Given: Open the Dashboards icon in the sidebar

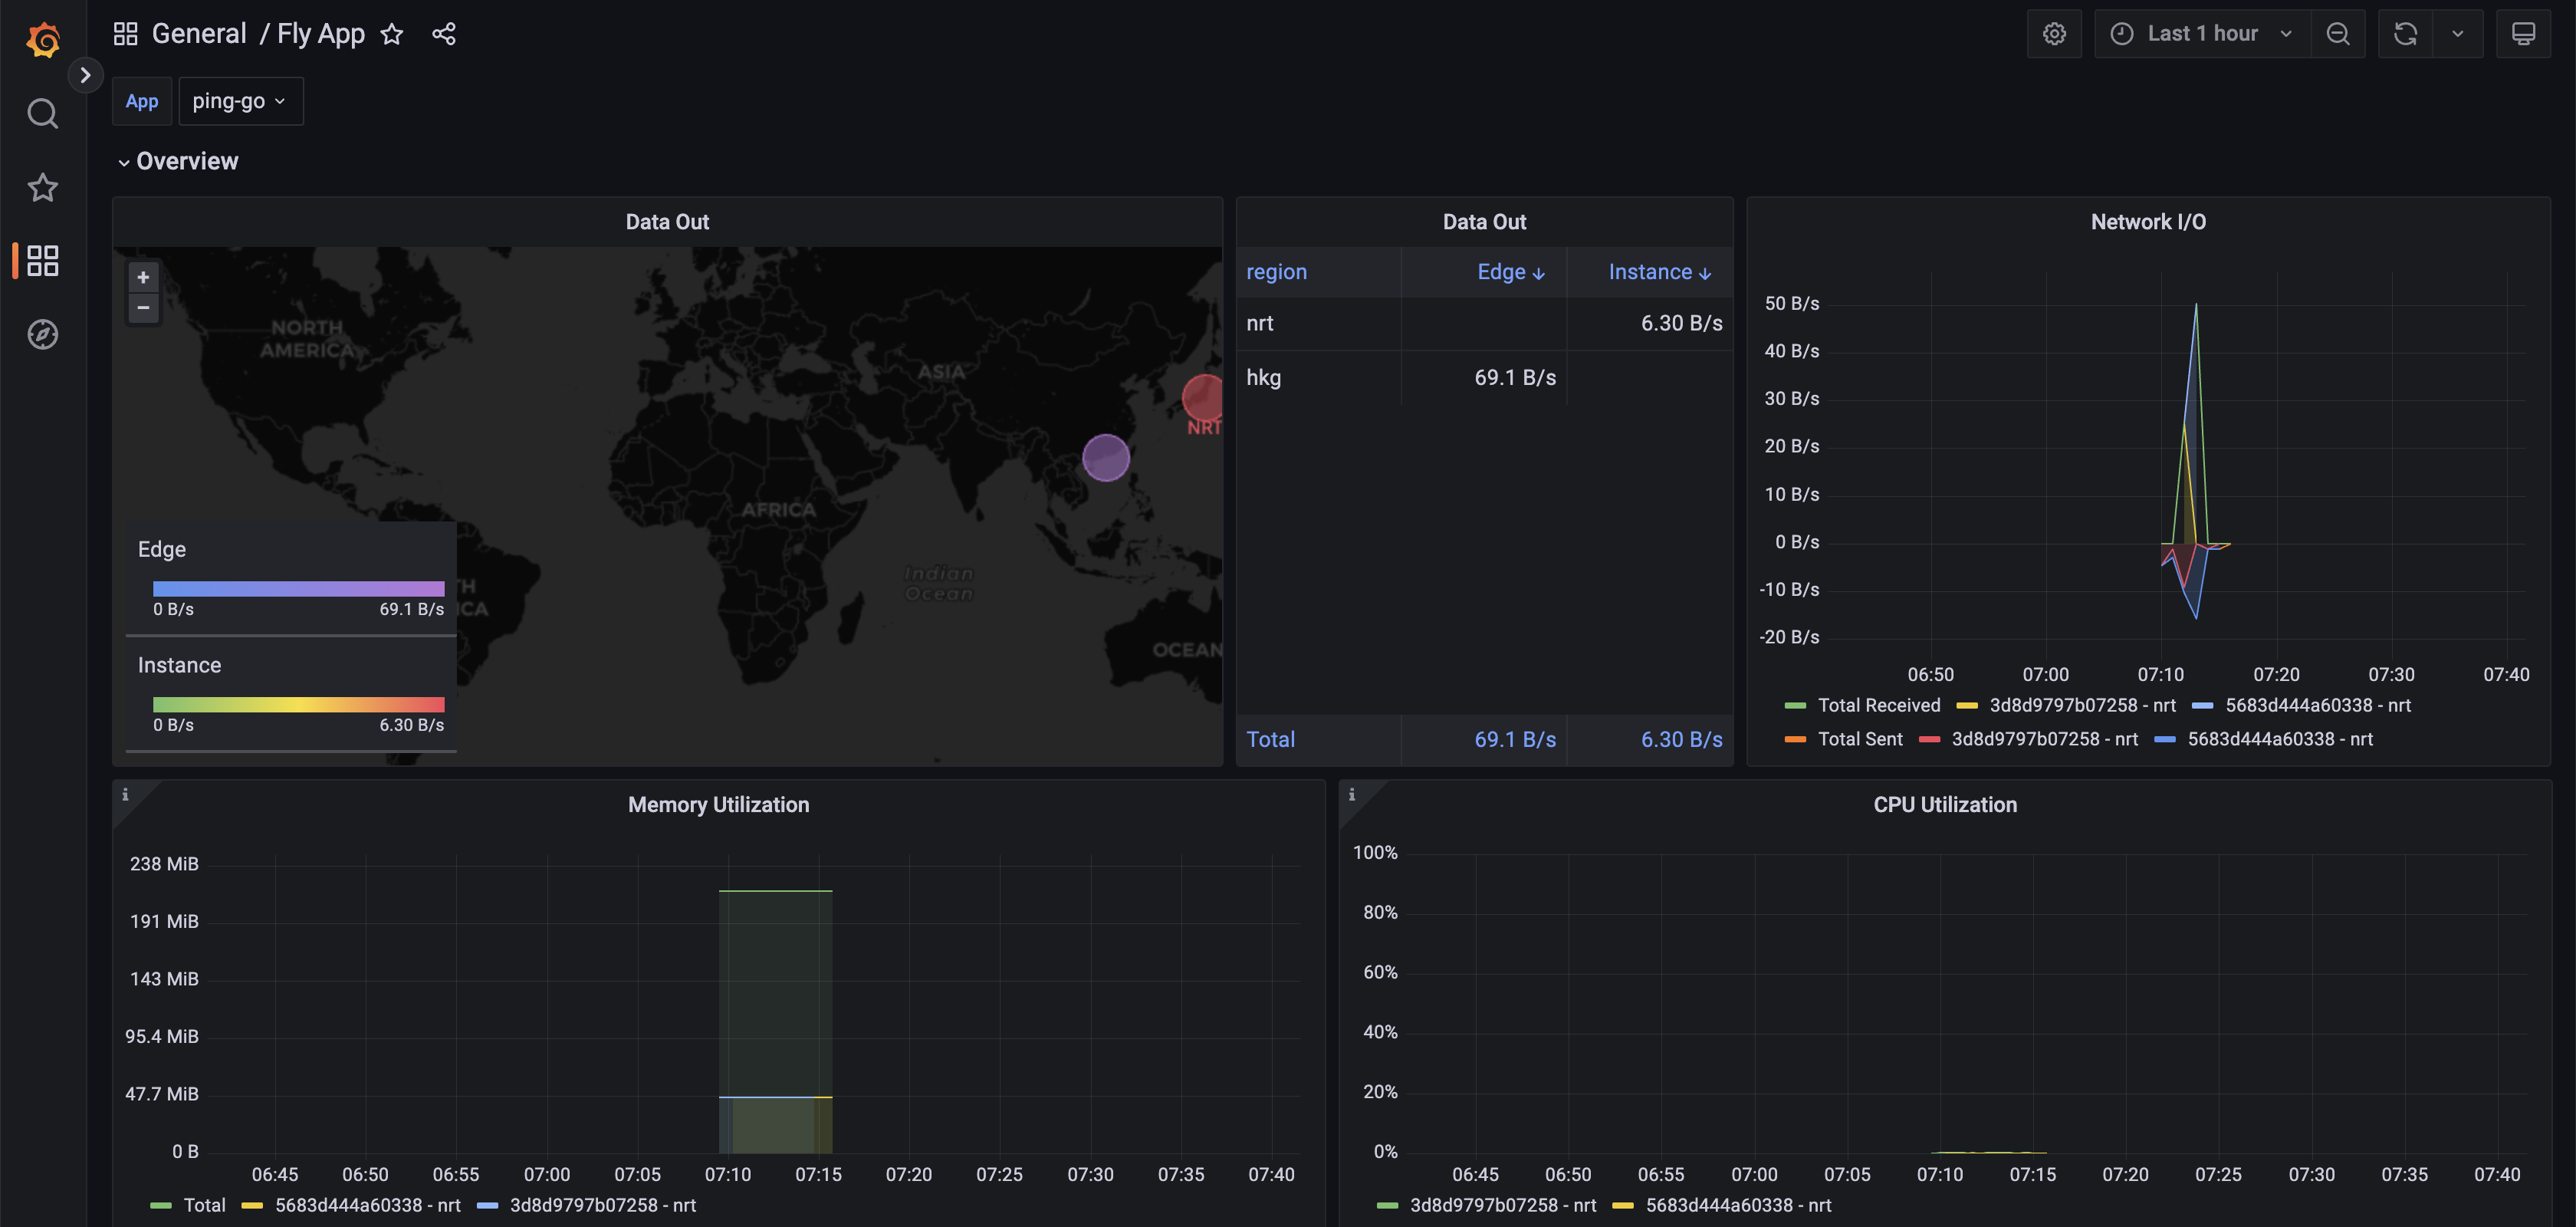Looking at the screenshot, I should click(x=42, y=261).
